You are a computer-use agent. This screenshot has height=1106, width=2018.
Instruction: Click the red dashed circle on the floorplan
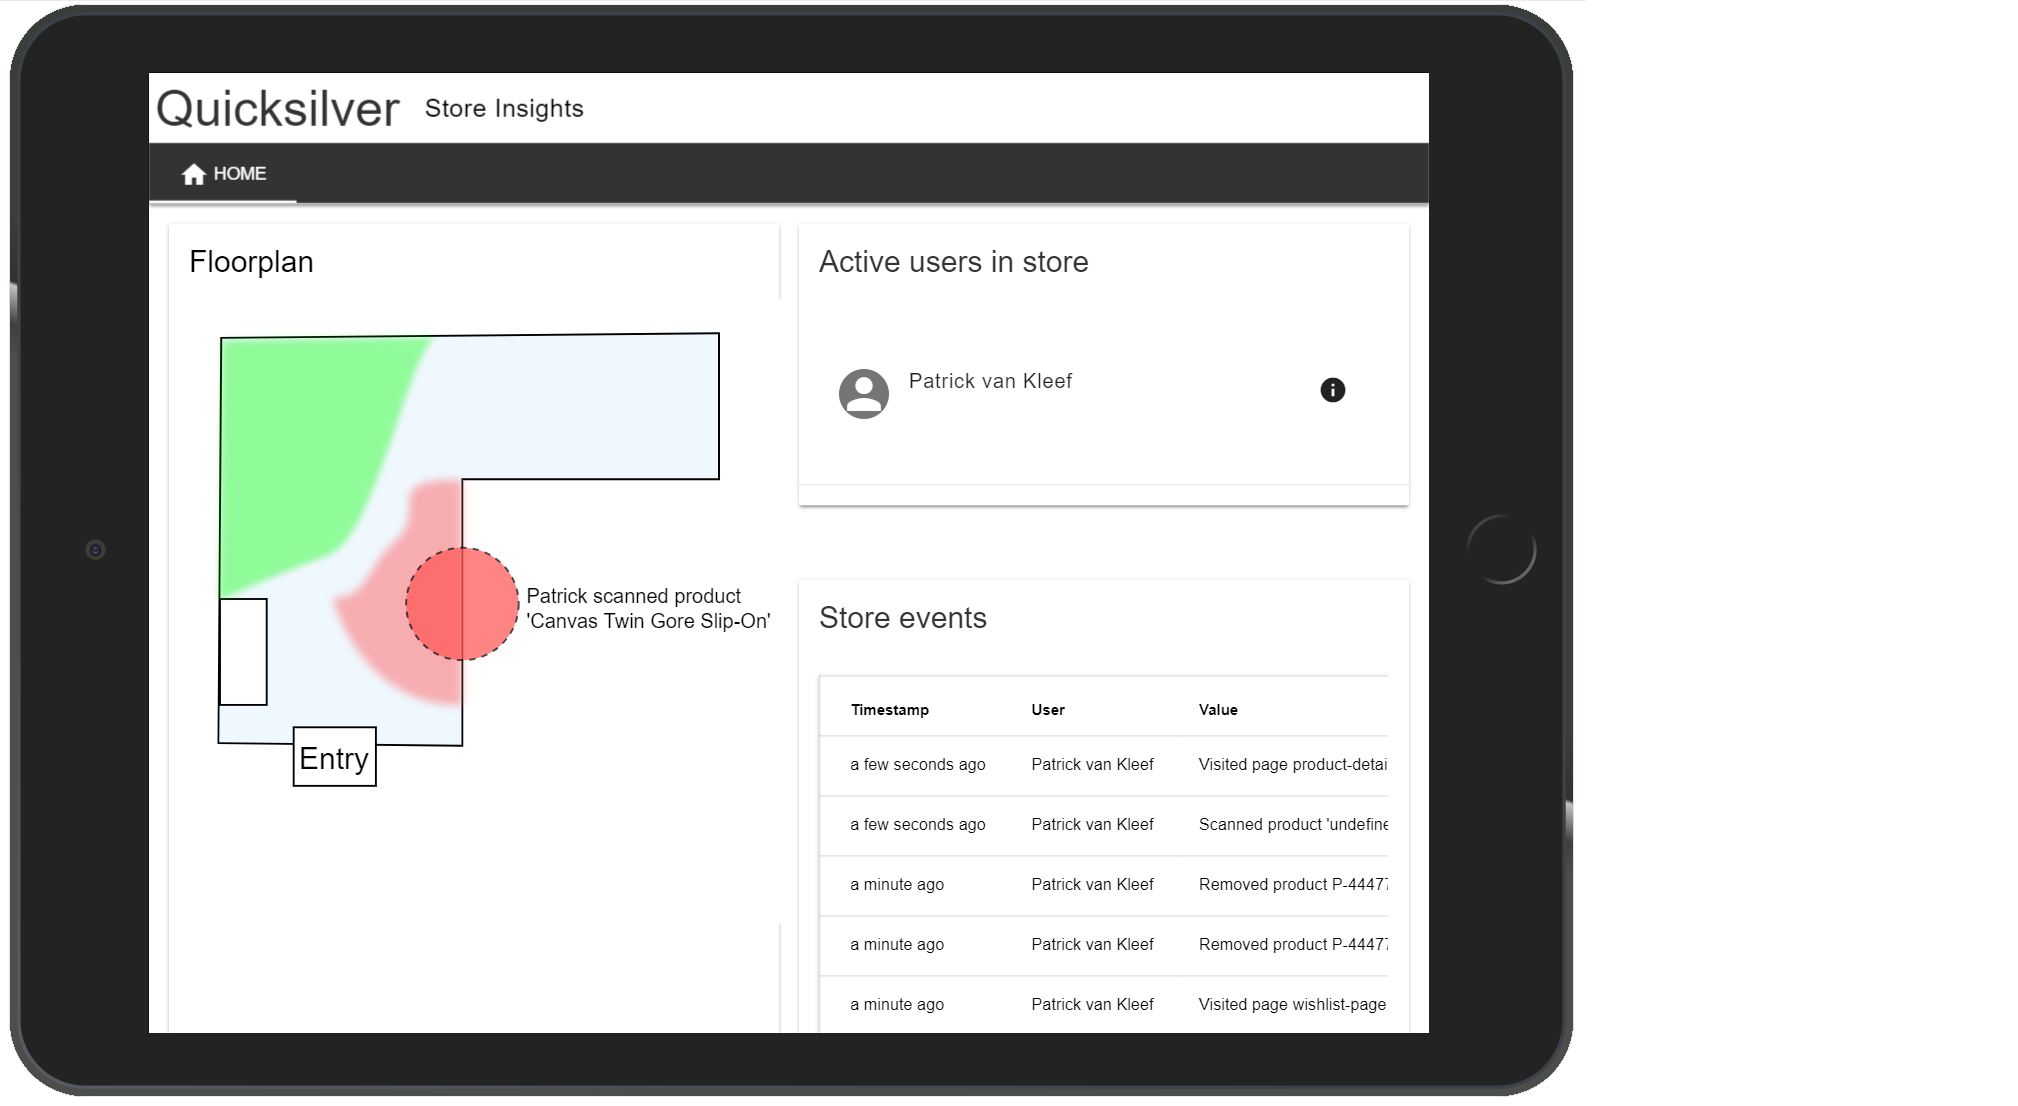(462, 604)
